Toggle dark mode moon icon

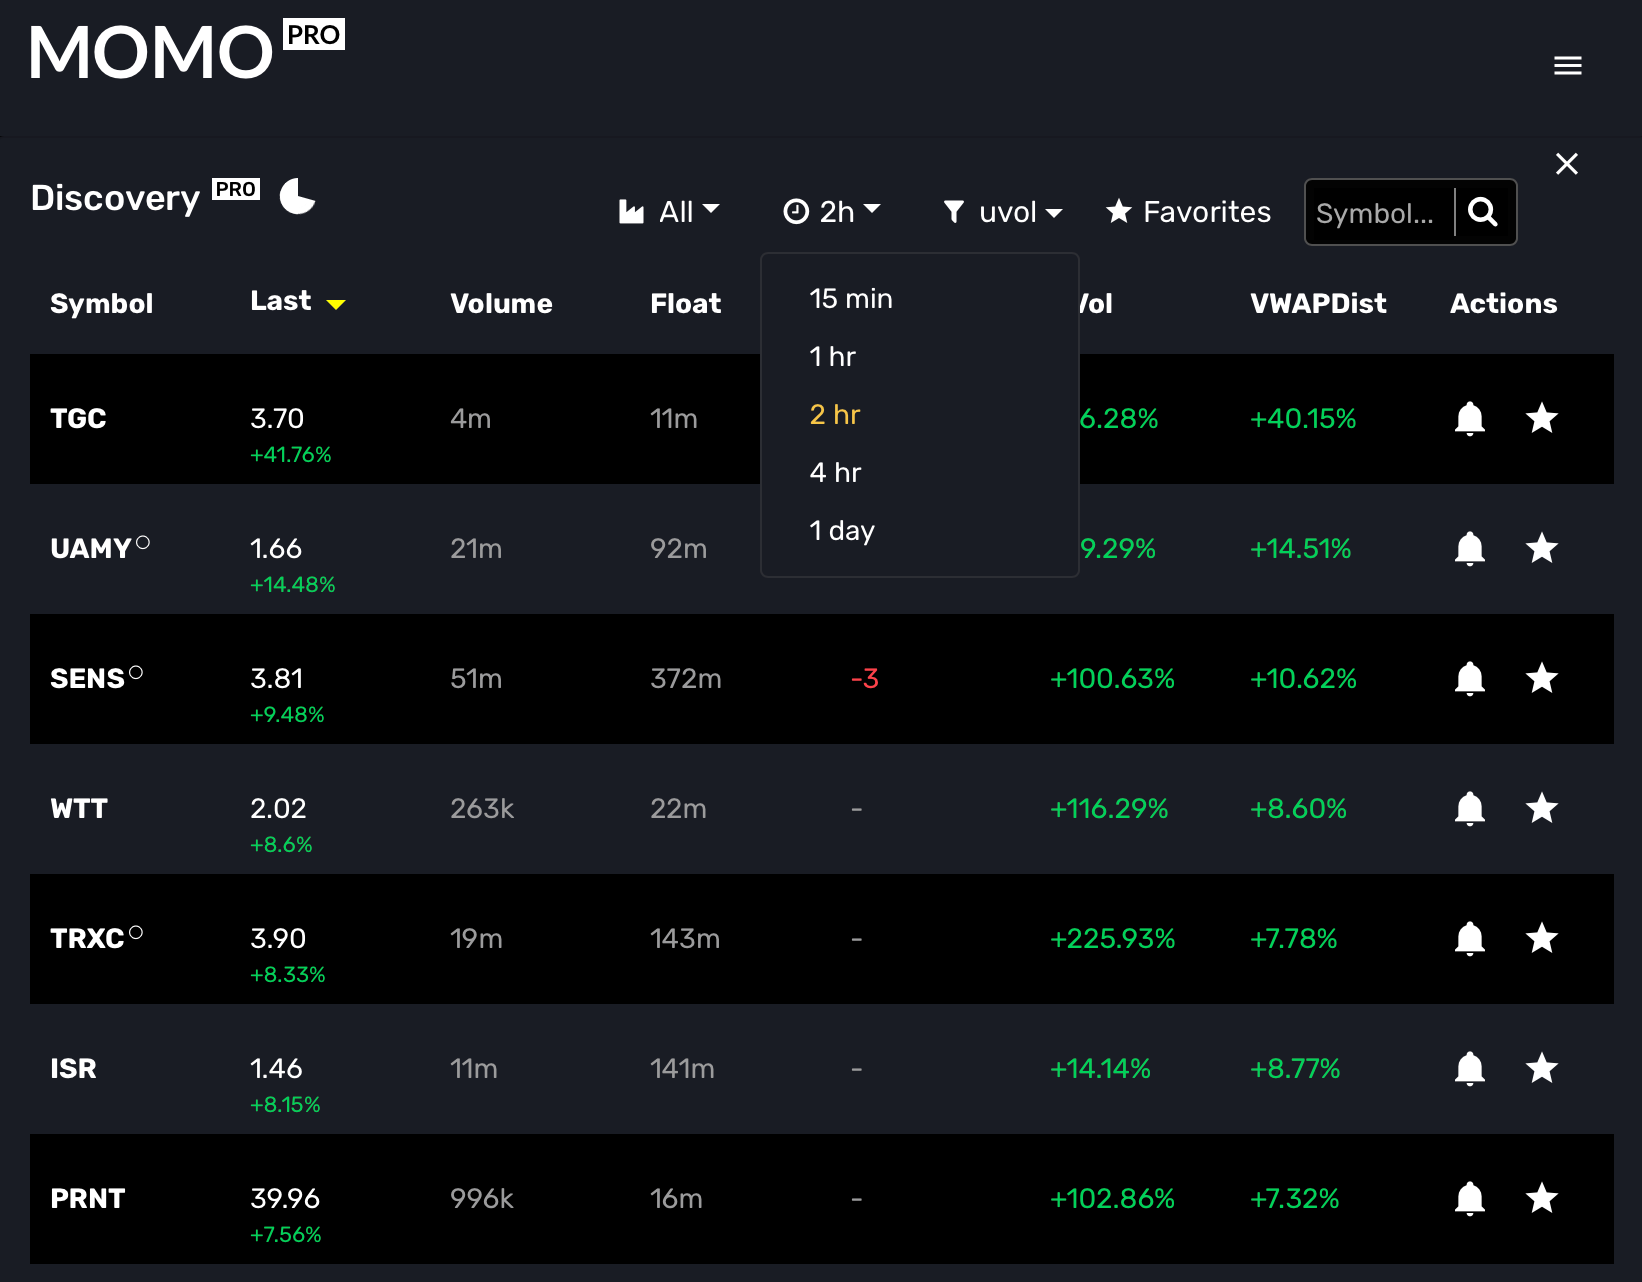[x=297, y=196]
